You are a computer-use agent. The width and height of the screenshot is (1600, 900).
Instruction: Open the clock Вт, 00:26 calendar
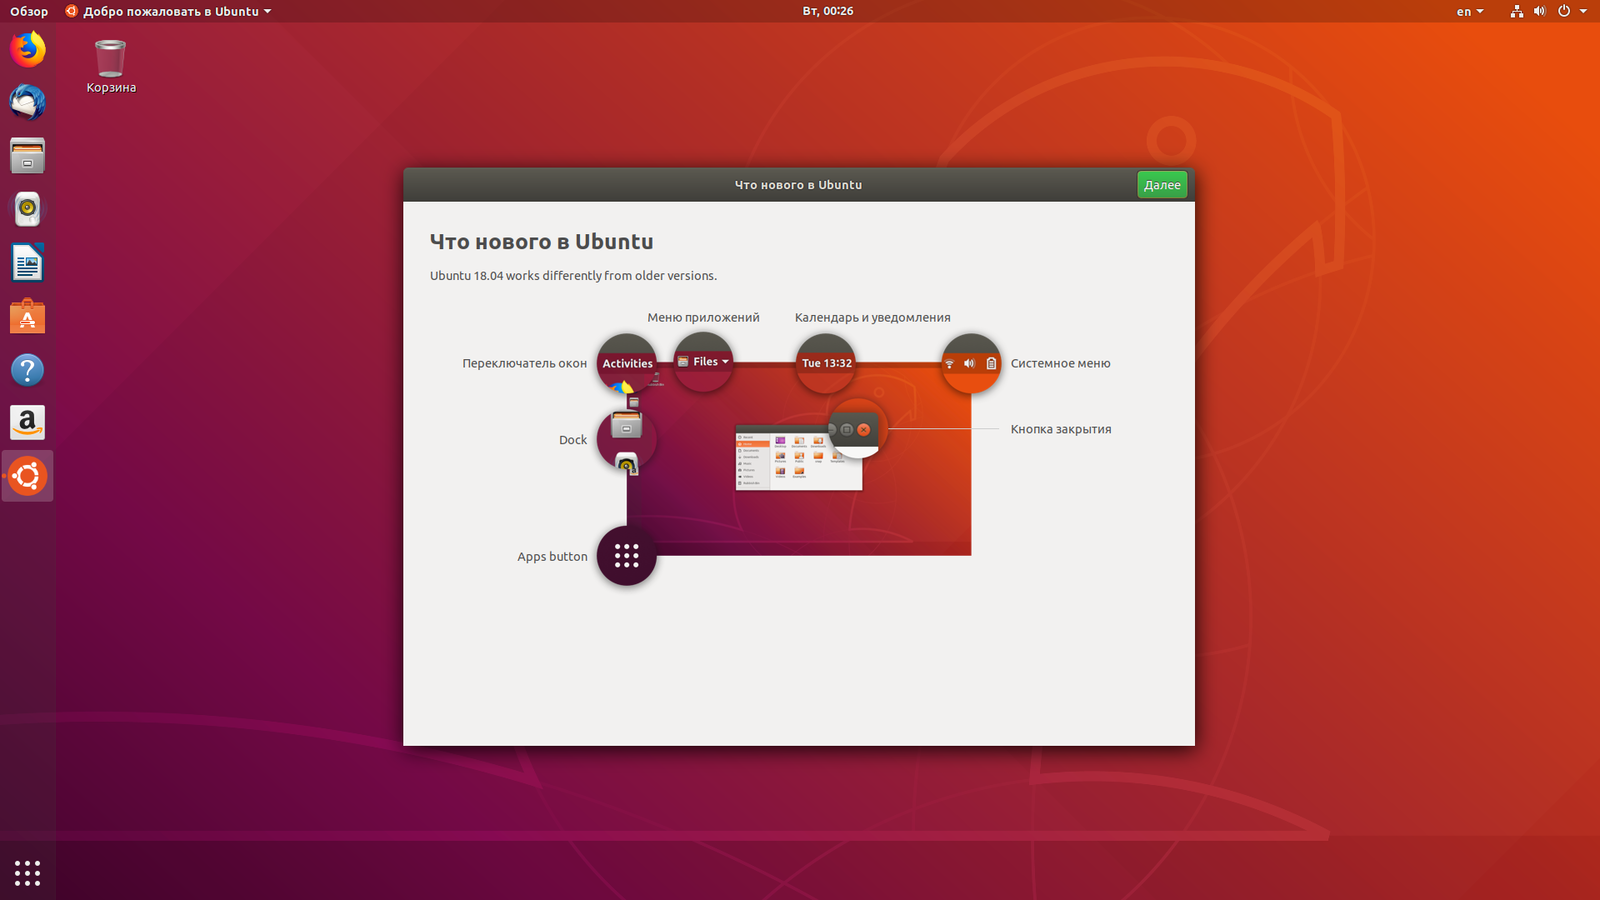828,11
